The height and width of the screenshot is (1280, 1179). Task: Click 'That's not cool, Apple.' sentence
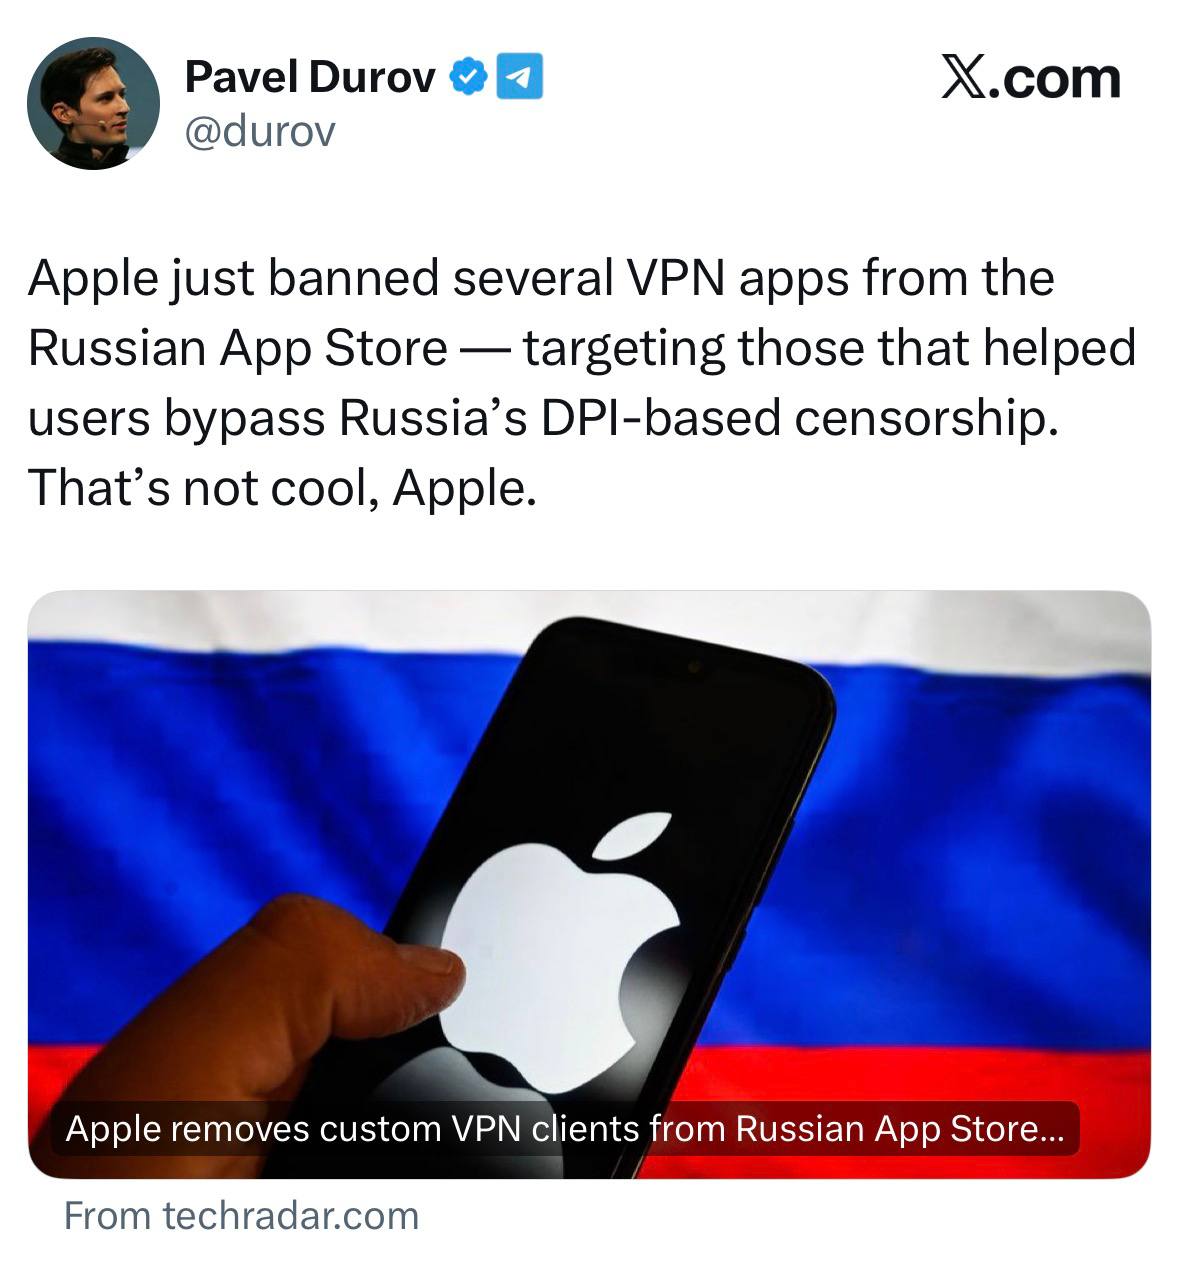[282, 488]
